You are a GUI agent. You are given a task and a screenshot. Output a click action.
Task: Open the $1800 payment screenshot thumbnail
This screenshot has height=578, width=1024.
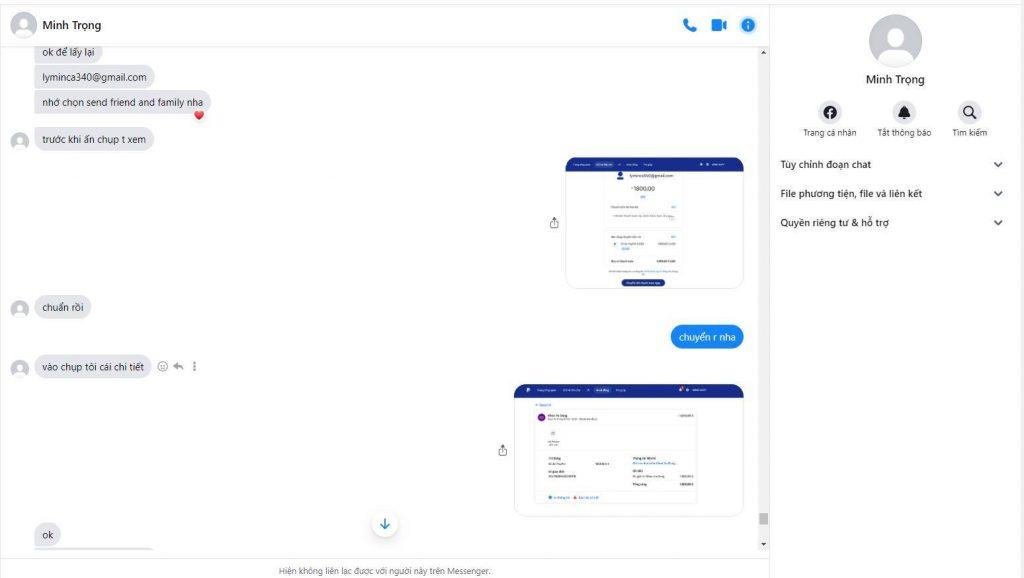[x=654, y=223]
